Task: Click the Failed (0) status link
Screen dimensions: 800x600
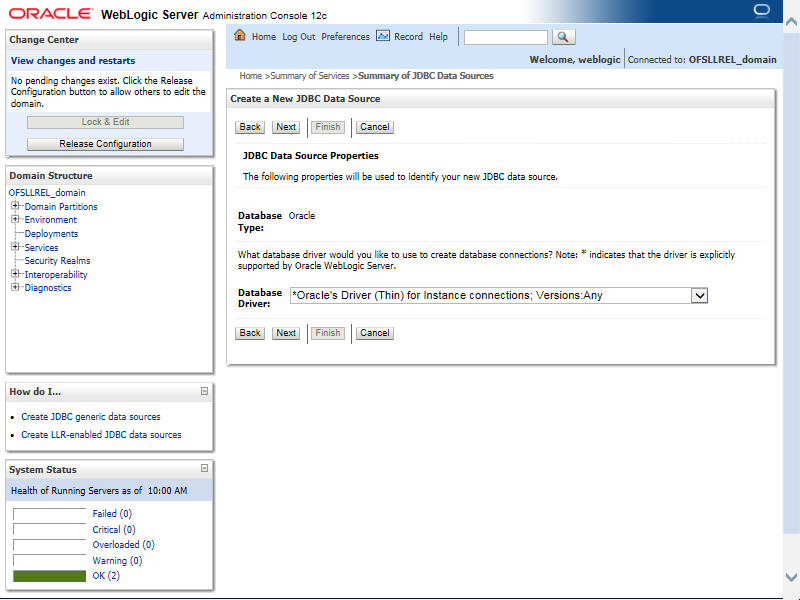Action: [112, 514]
